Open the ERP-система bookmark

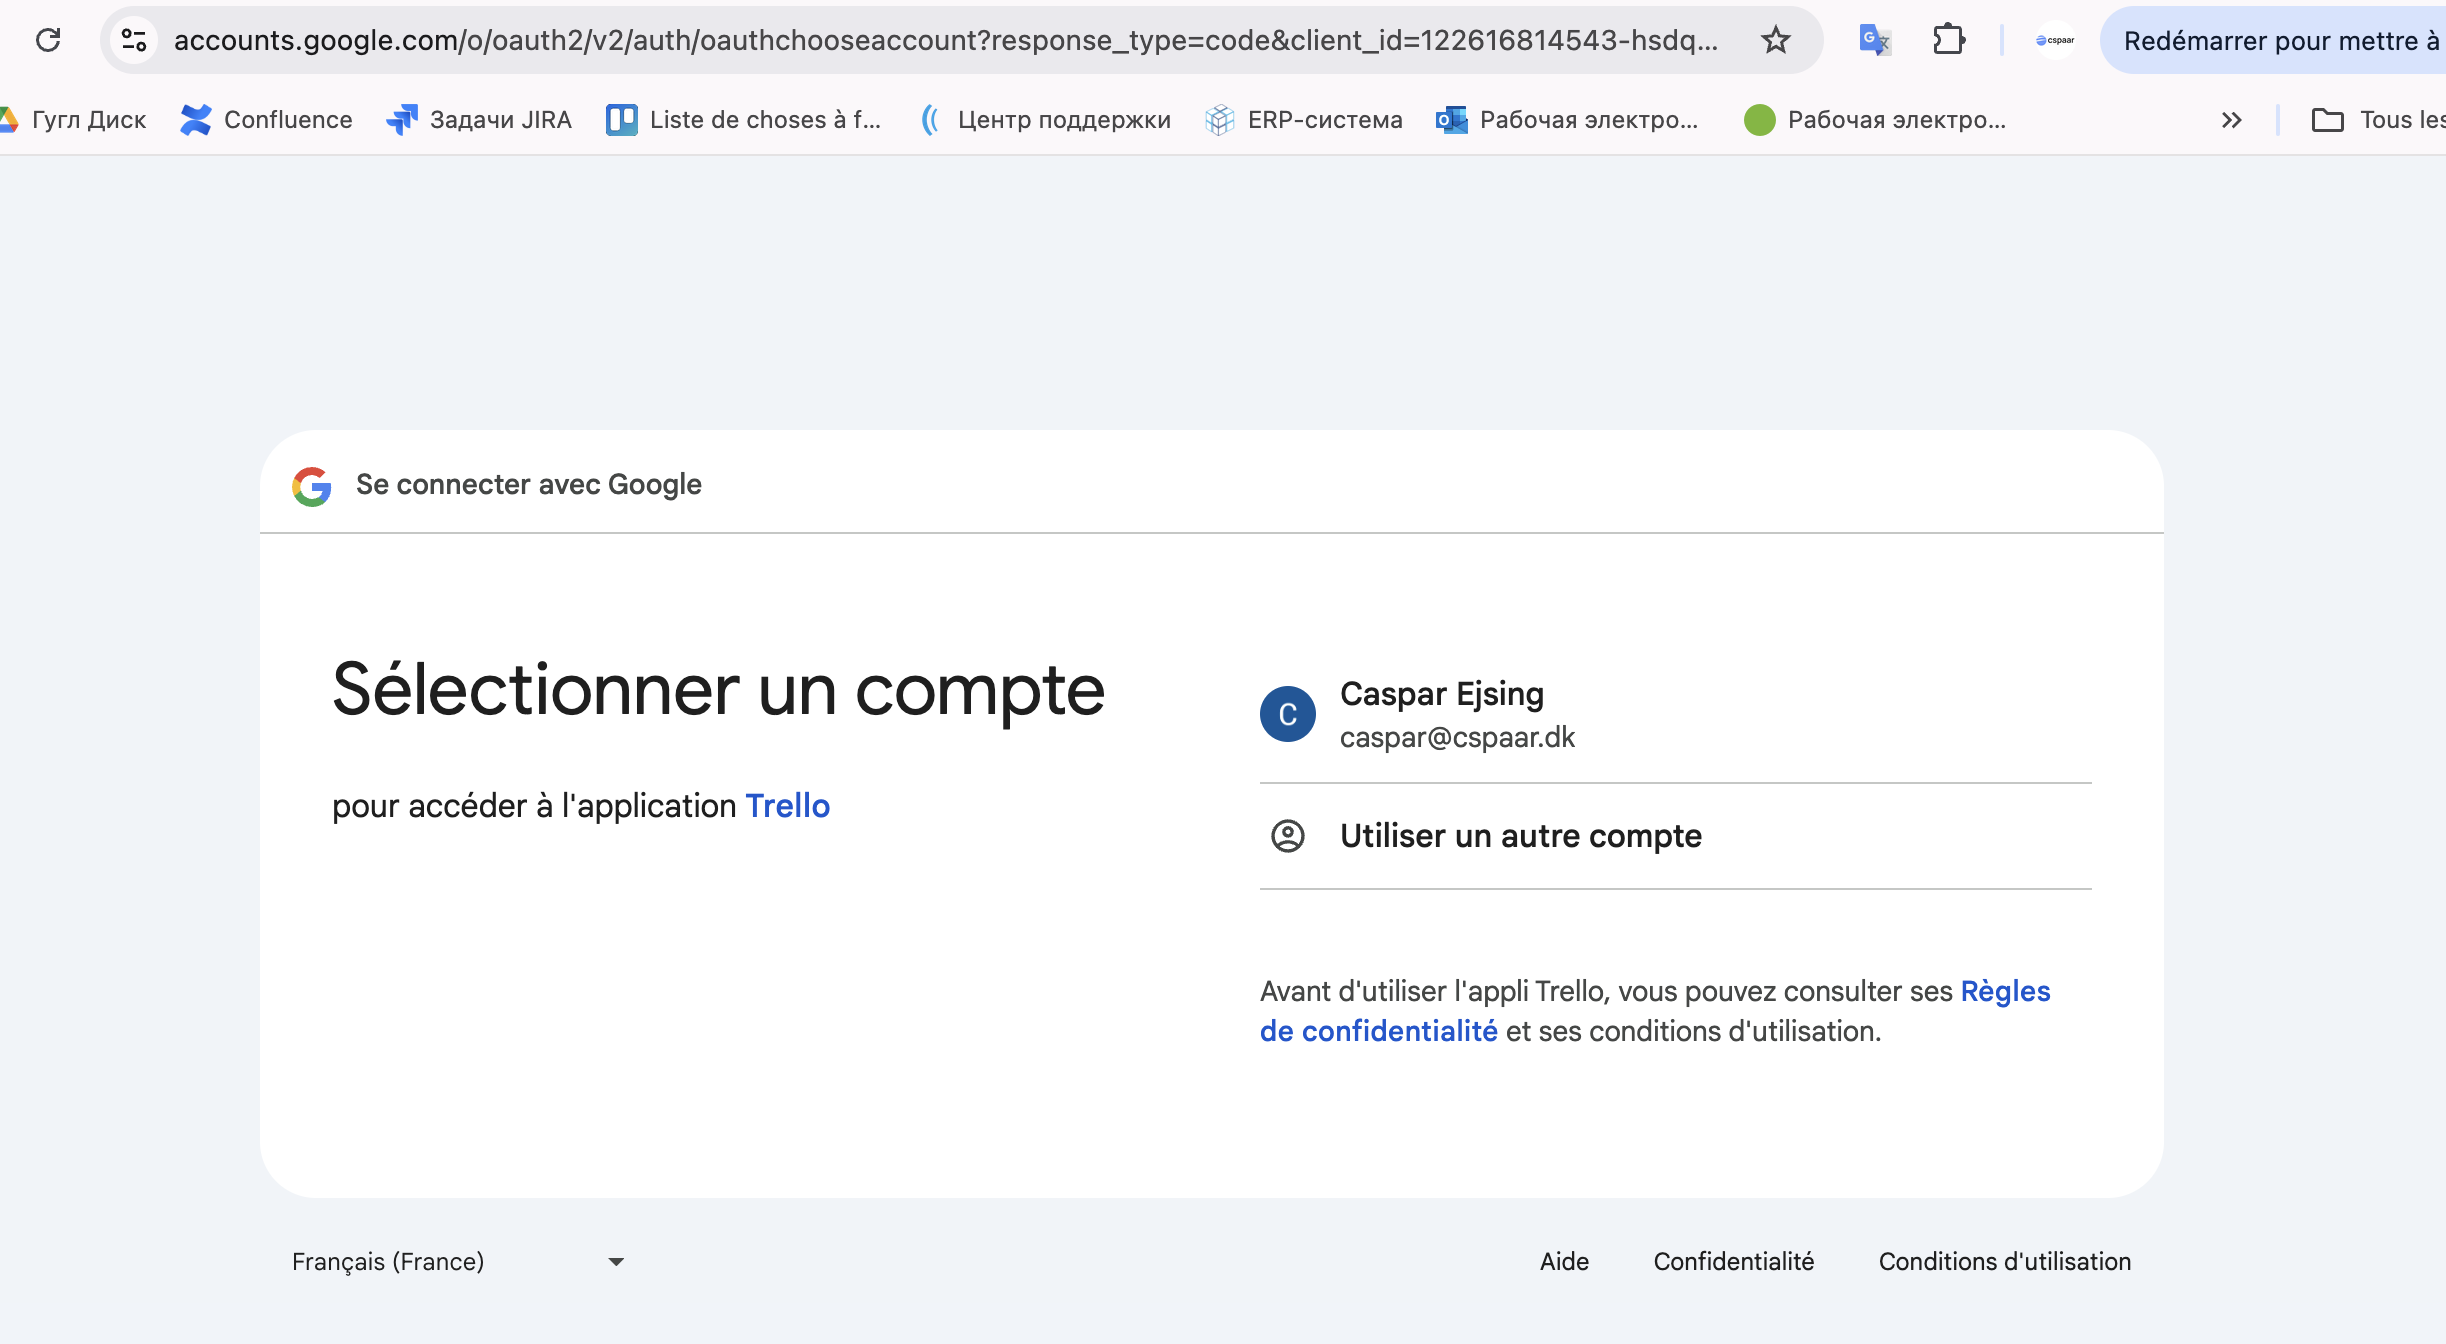(1304, 120)
